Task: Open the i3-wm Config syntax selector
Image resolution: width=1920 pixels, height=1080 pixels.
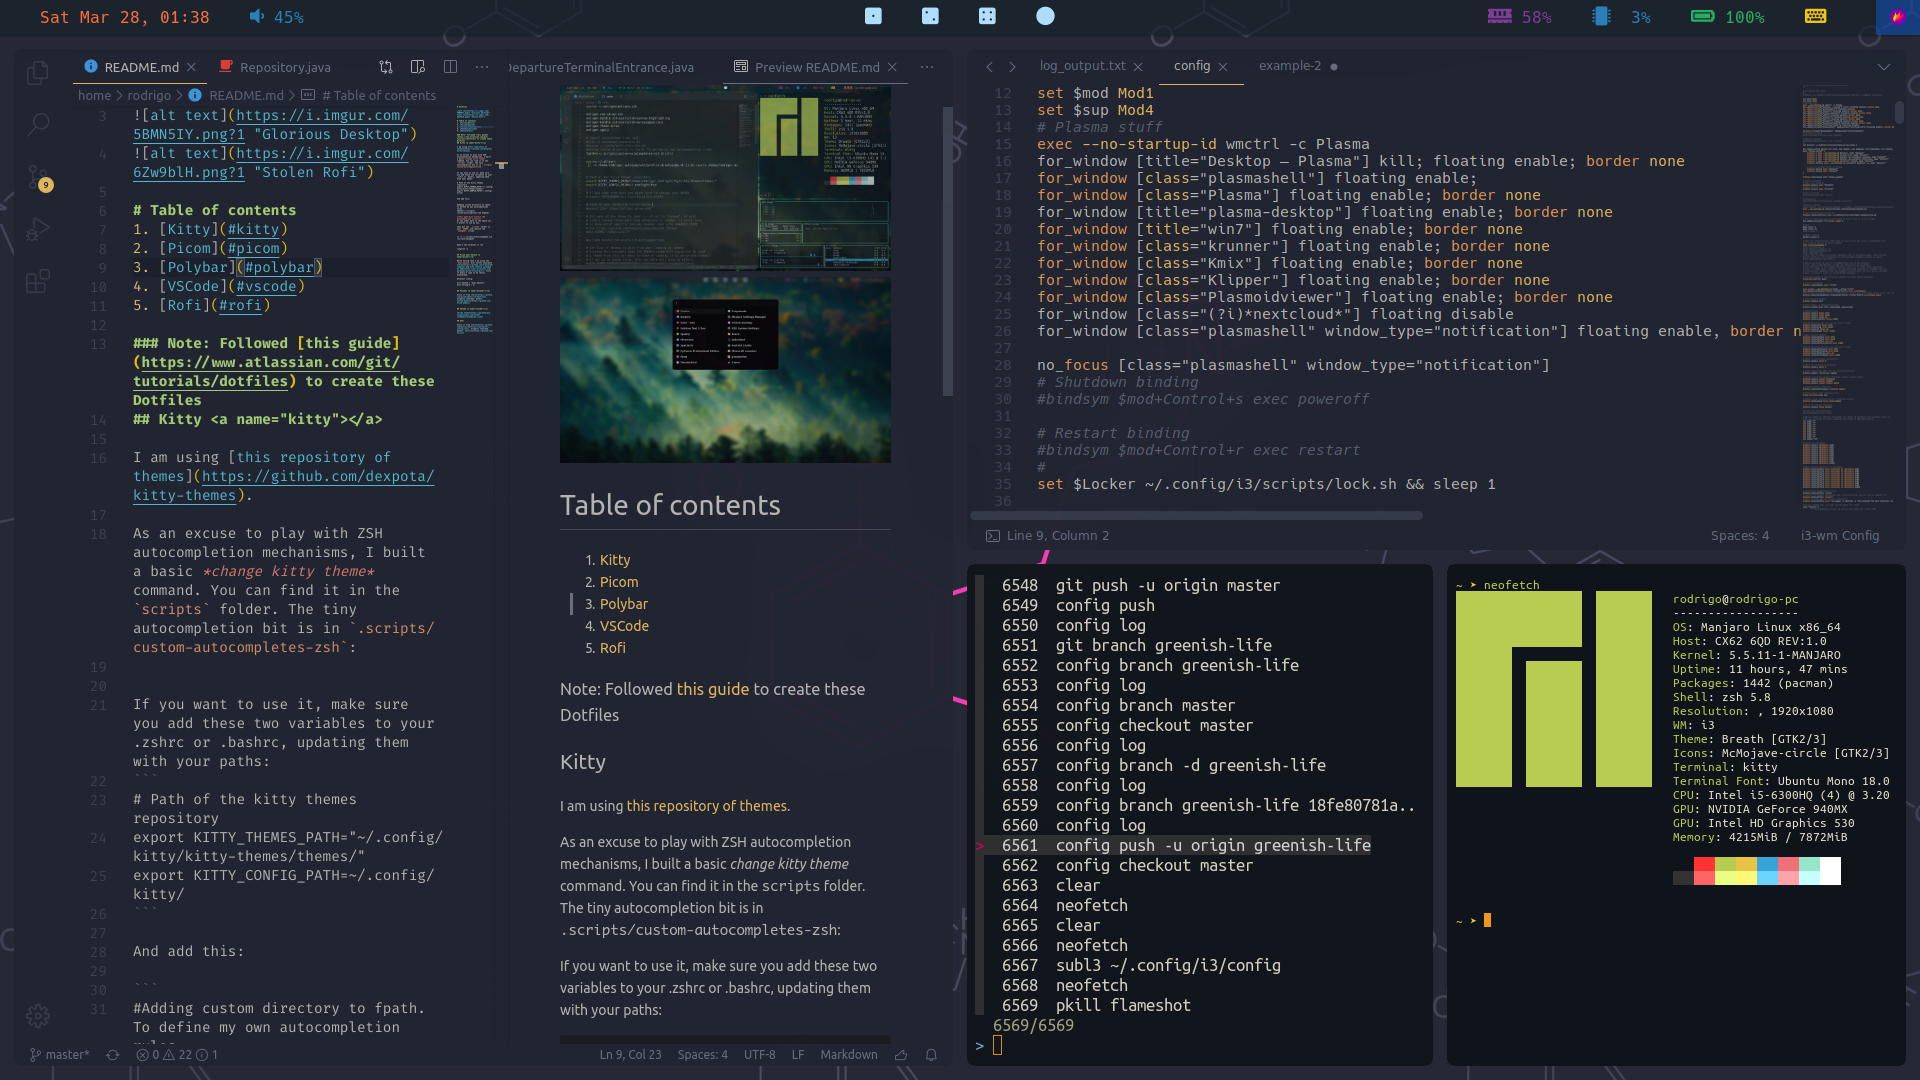Action: click(1839, 536)
